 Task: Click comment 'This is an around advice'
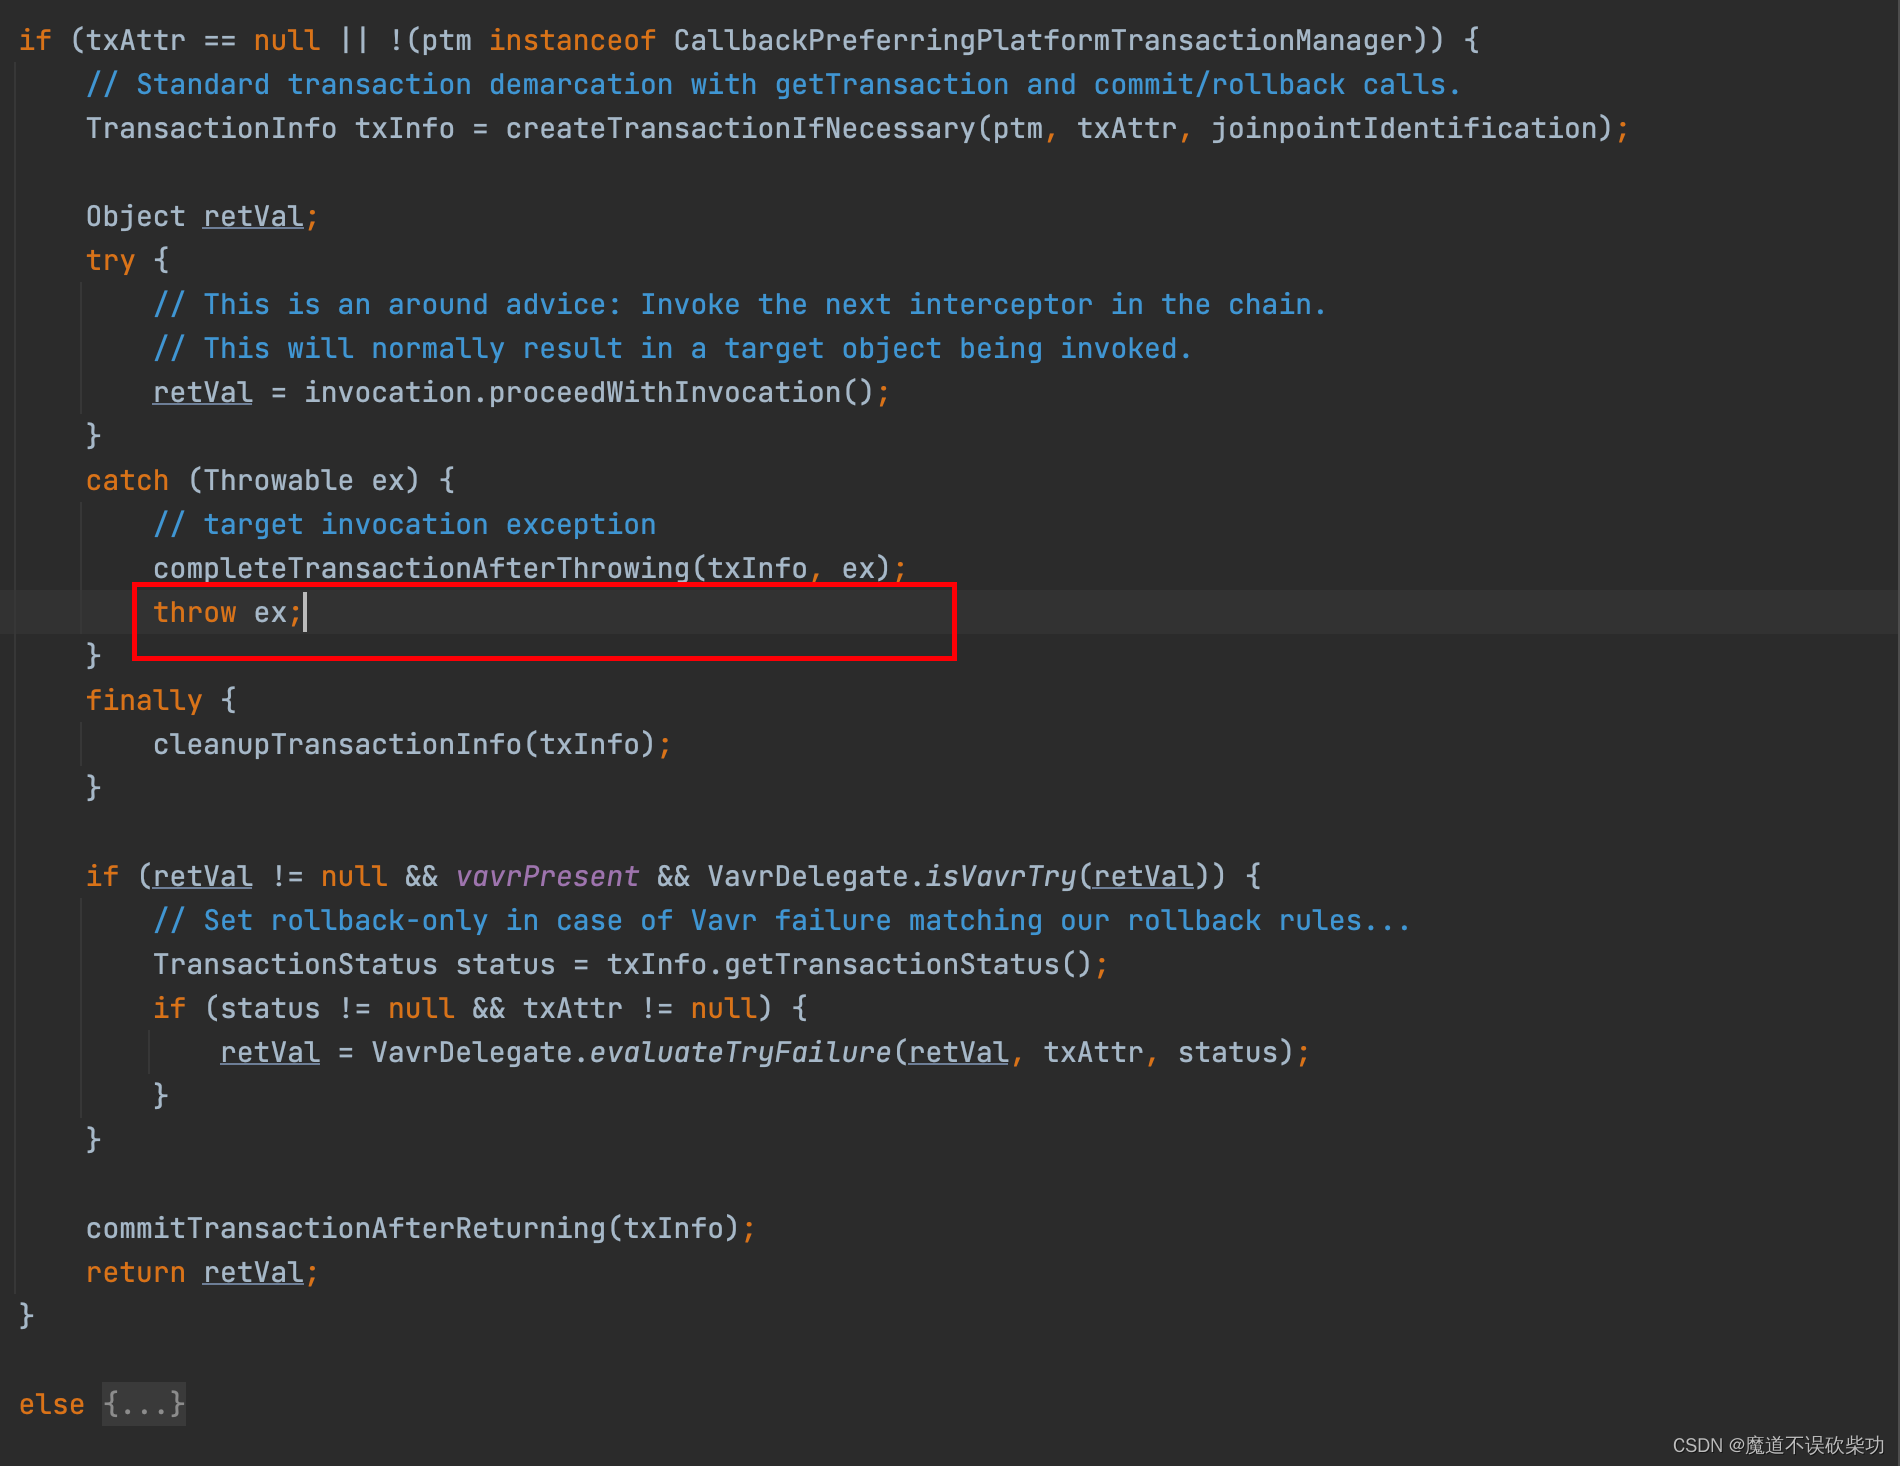point(740,304)
